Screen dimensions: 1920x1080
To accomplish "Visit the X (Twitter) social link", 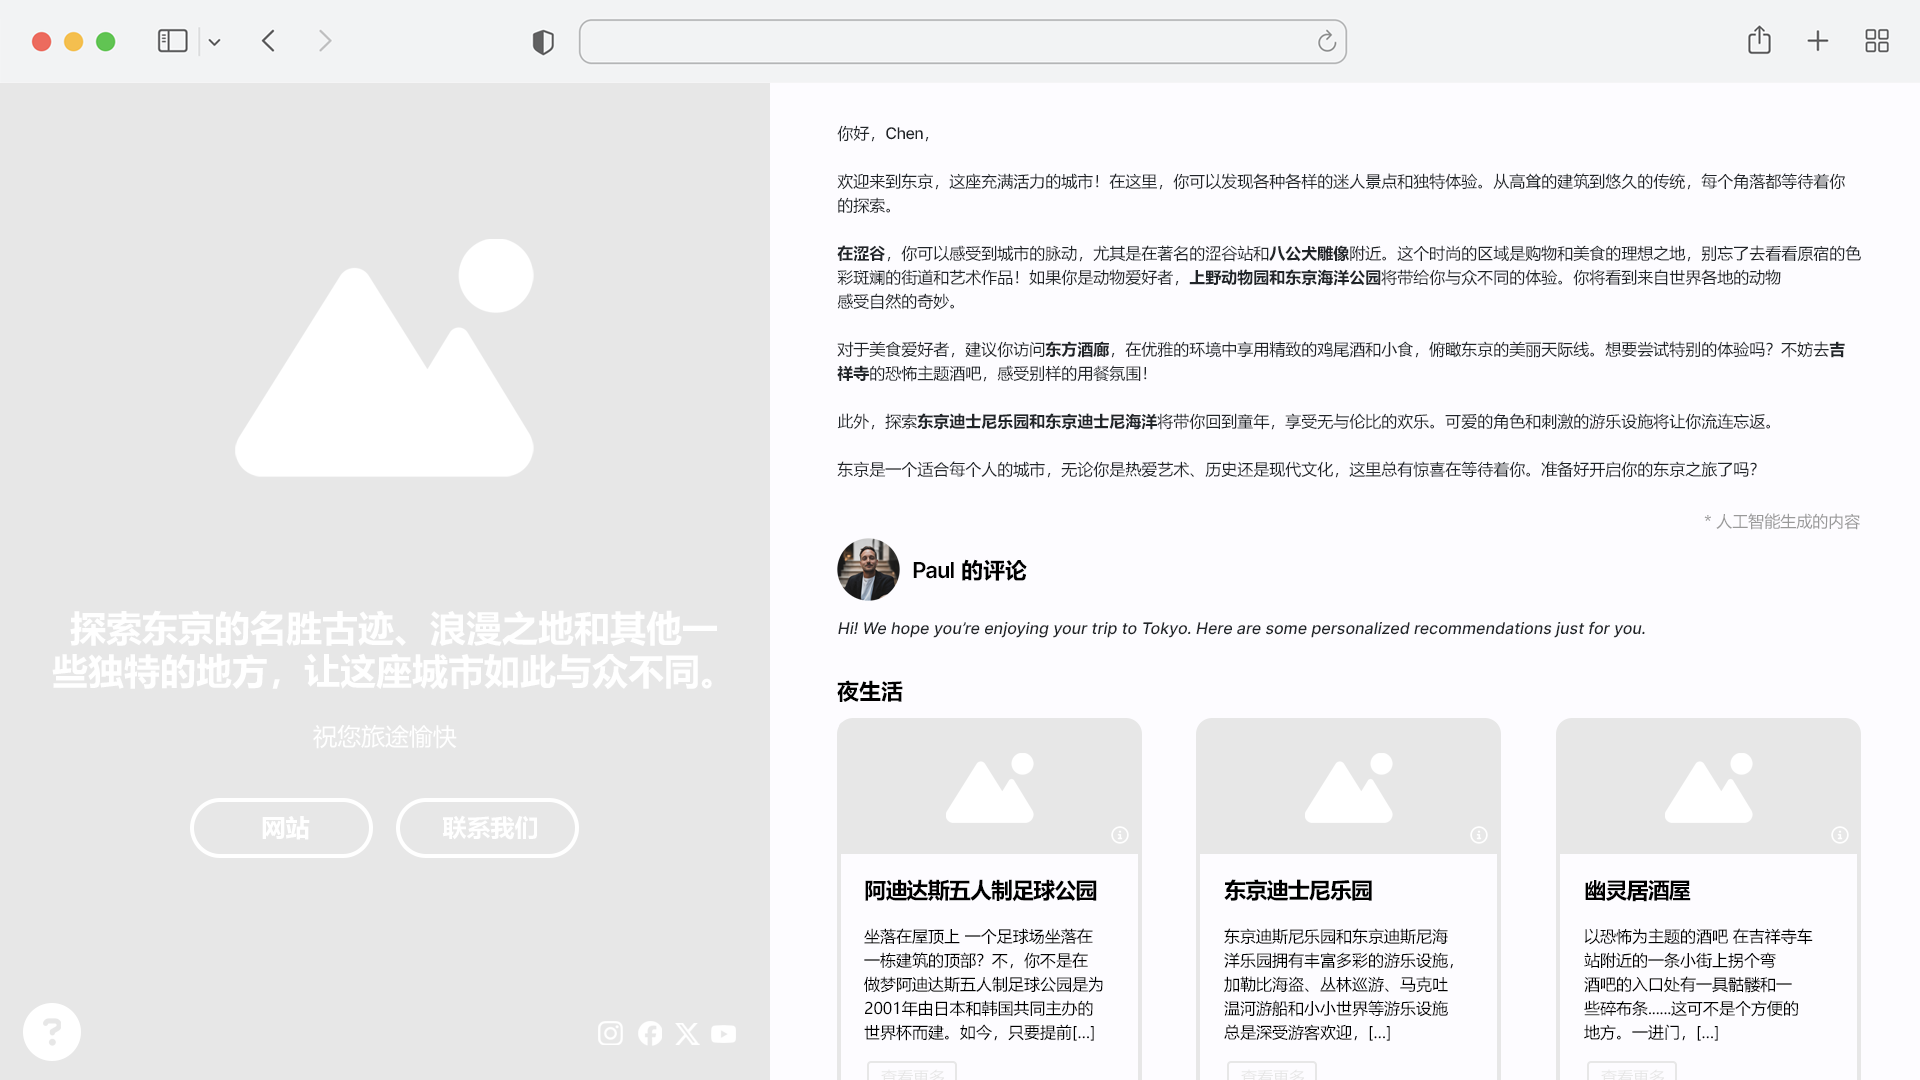I will point(687,1034).
